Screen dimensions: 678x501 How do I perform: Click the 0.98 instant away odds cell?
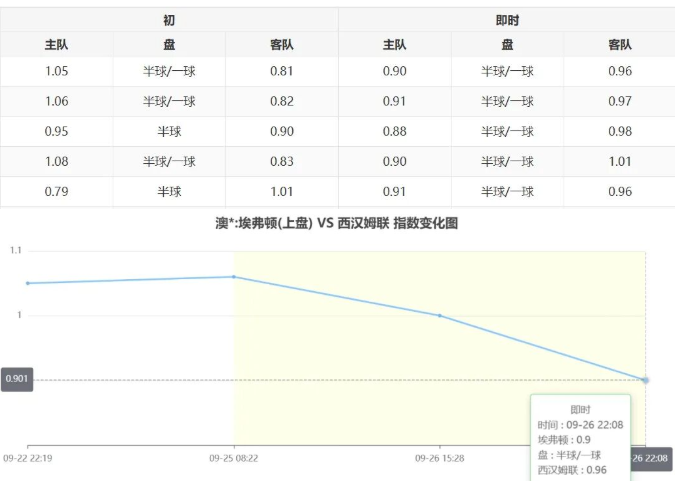click(620, 131)
